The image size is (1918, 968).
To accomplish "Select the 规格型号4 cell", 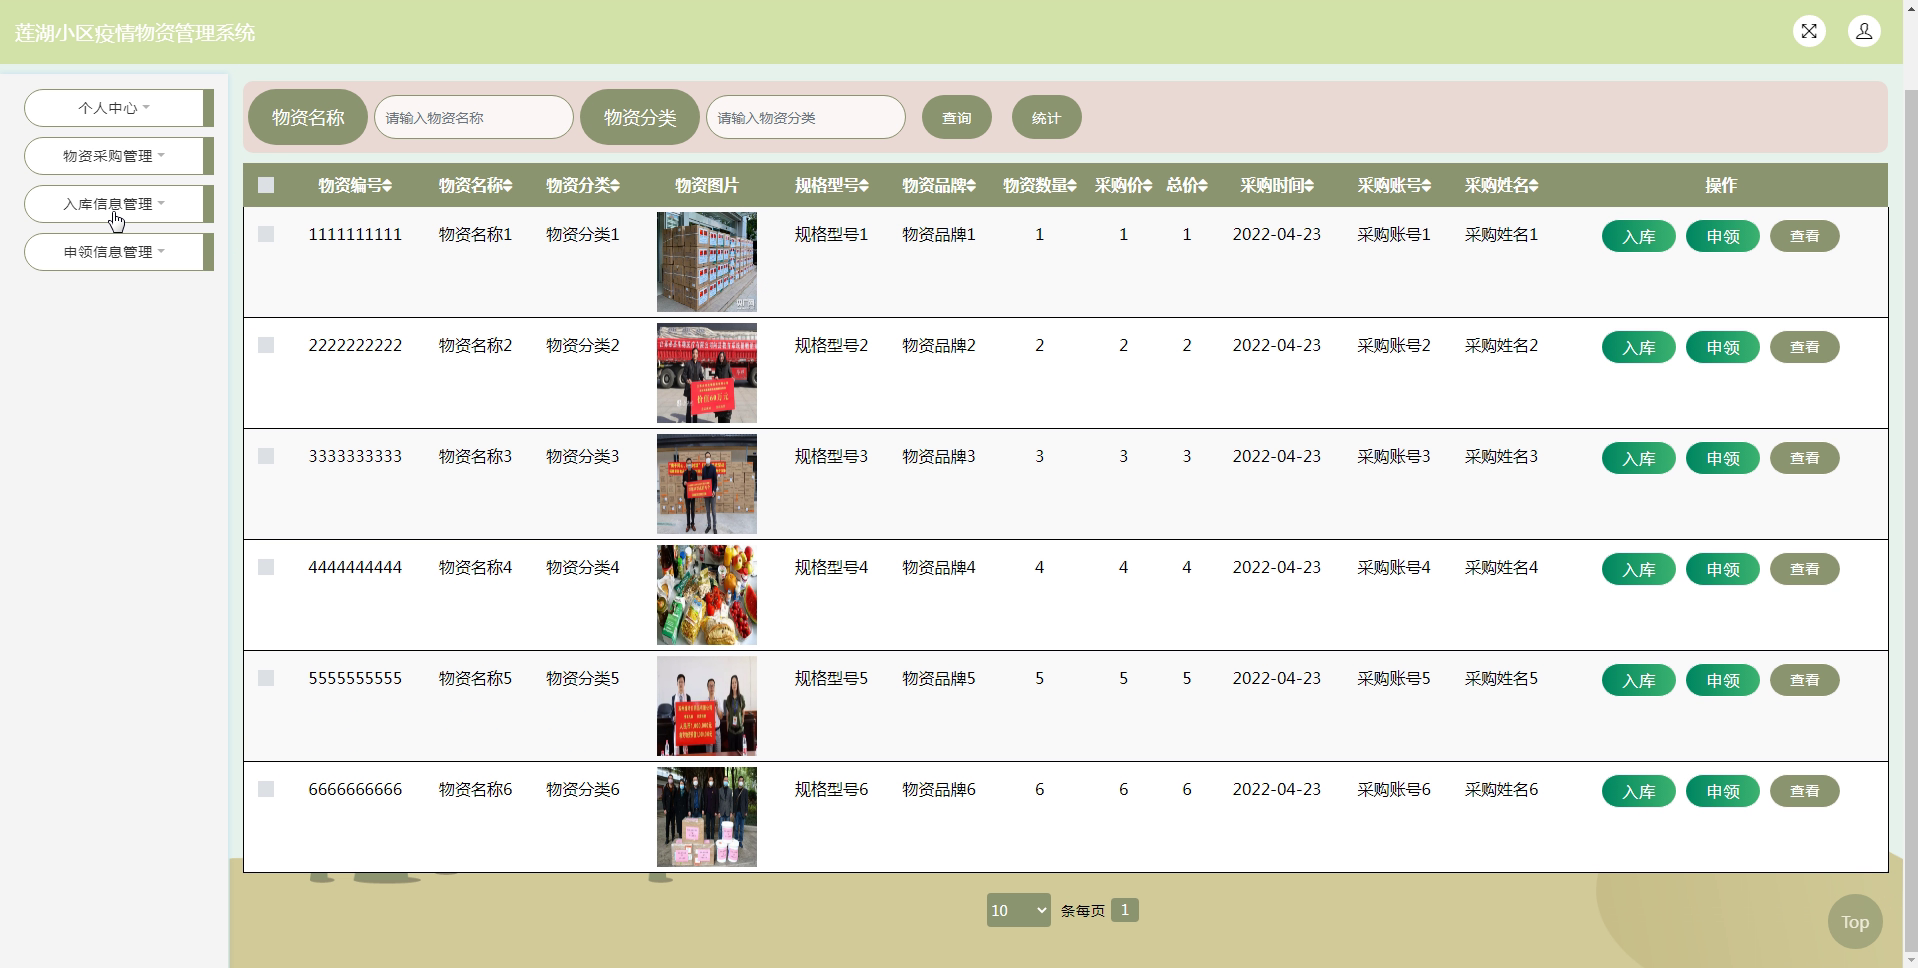I will (x=831, y=567).
